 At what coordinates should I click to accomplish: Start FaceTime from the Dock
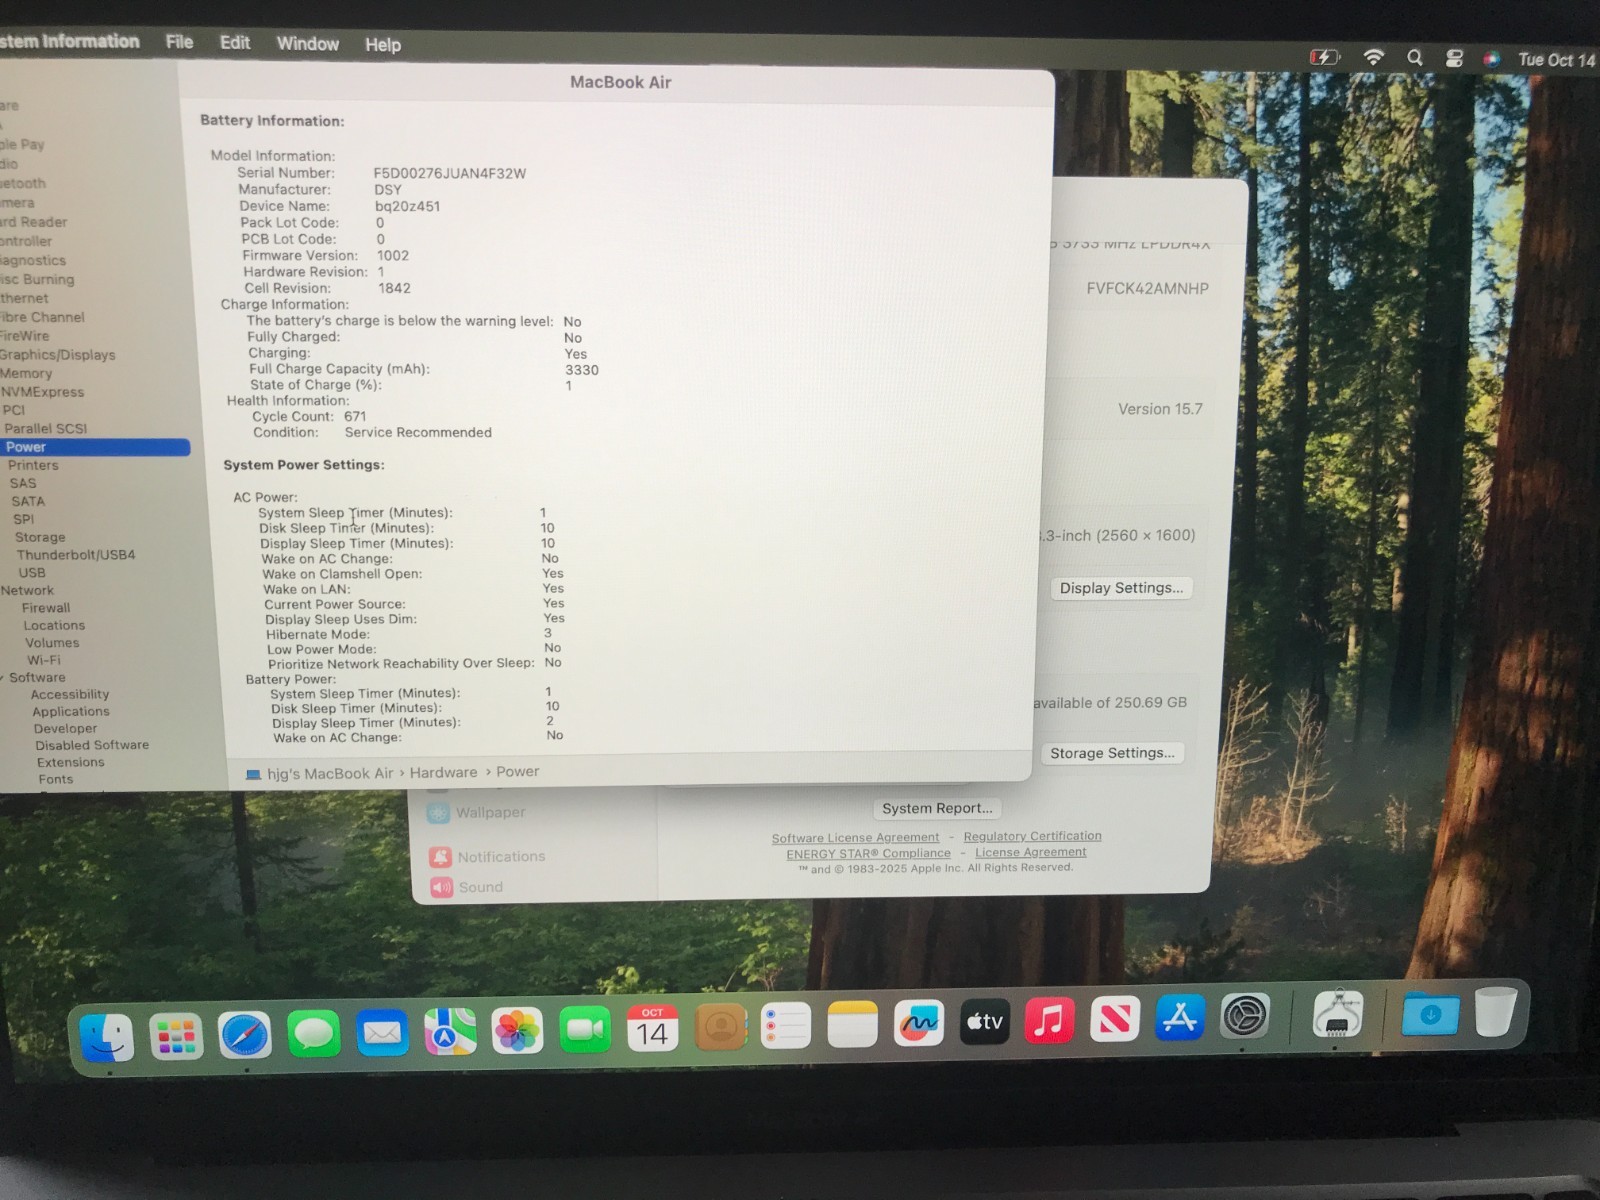[585, 1030]
